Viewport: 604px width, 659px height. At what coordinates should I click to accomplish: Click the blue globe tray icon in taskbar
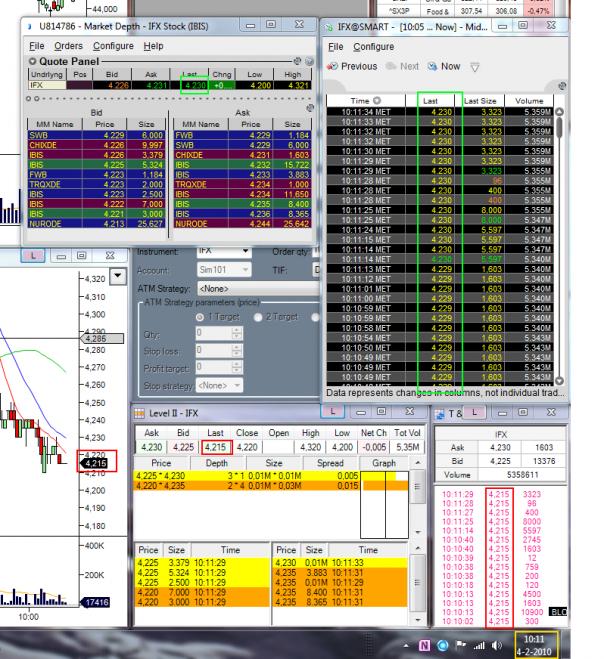pos(443,645)
